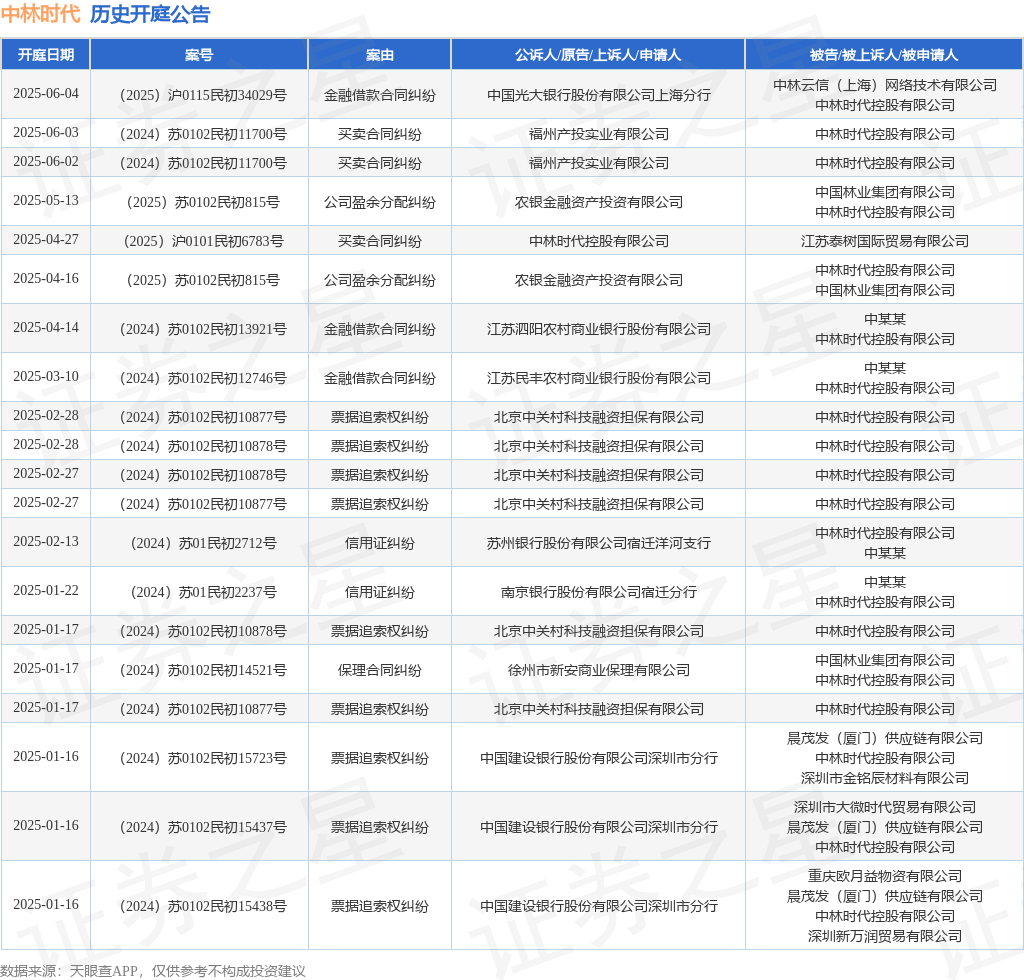Select date cell 2025-06-03
Screen dimensions: 1024x980
point(46,133)
